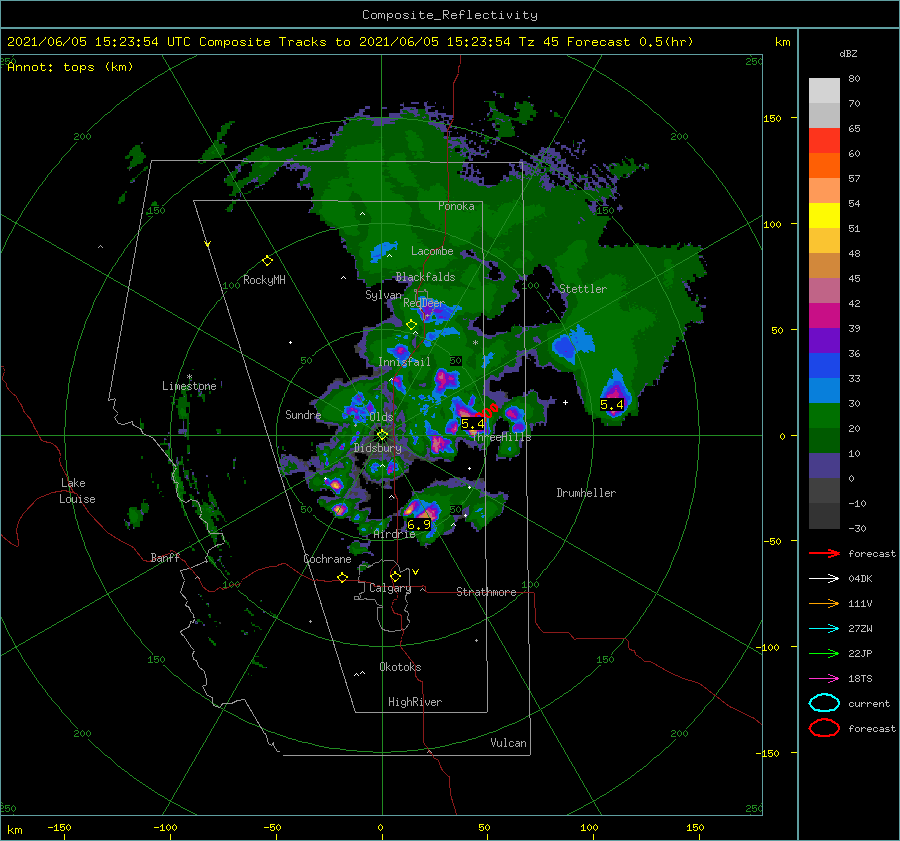Click the 5.4 label on isolated eastern cell
The image size is (900, 841).
(611, 405)
